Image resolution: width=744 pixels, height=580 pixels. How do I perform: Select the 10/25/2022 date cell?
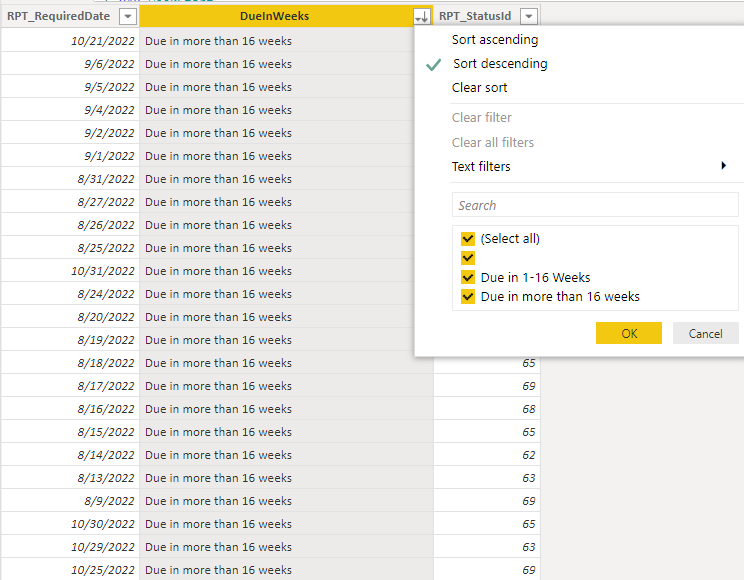coord(70,570)
